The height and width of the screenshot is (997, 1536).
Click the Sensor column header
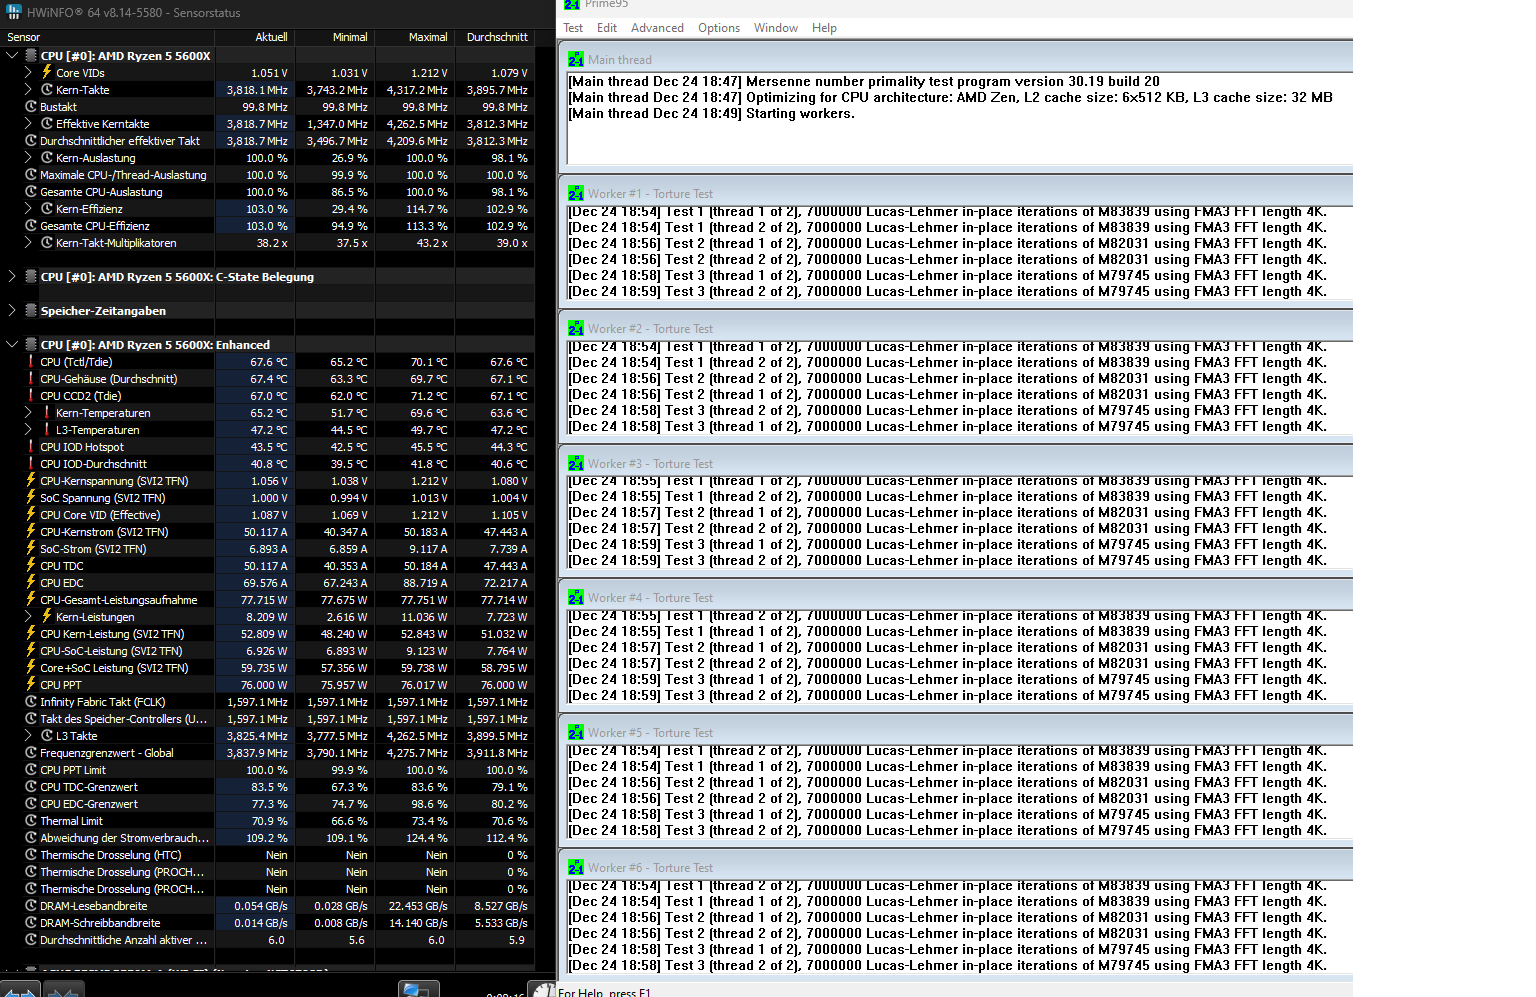(108, 37)
